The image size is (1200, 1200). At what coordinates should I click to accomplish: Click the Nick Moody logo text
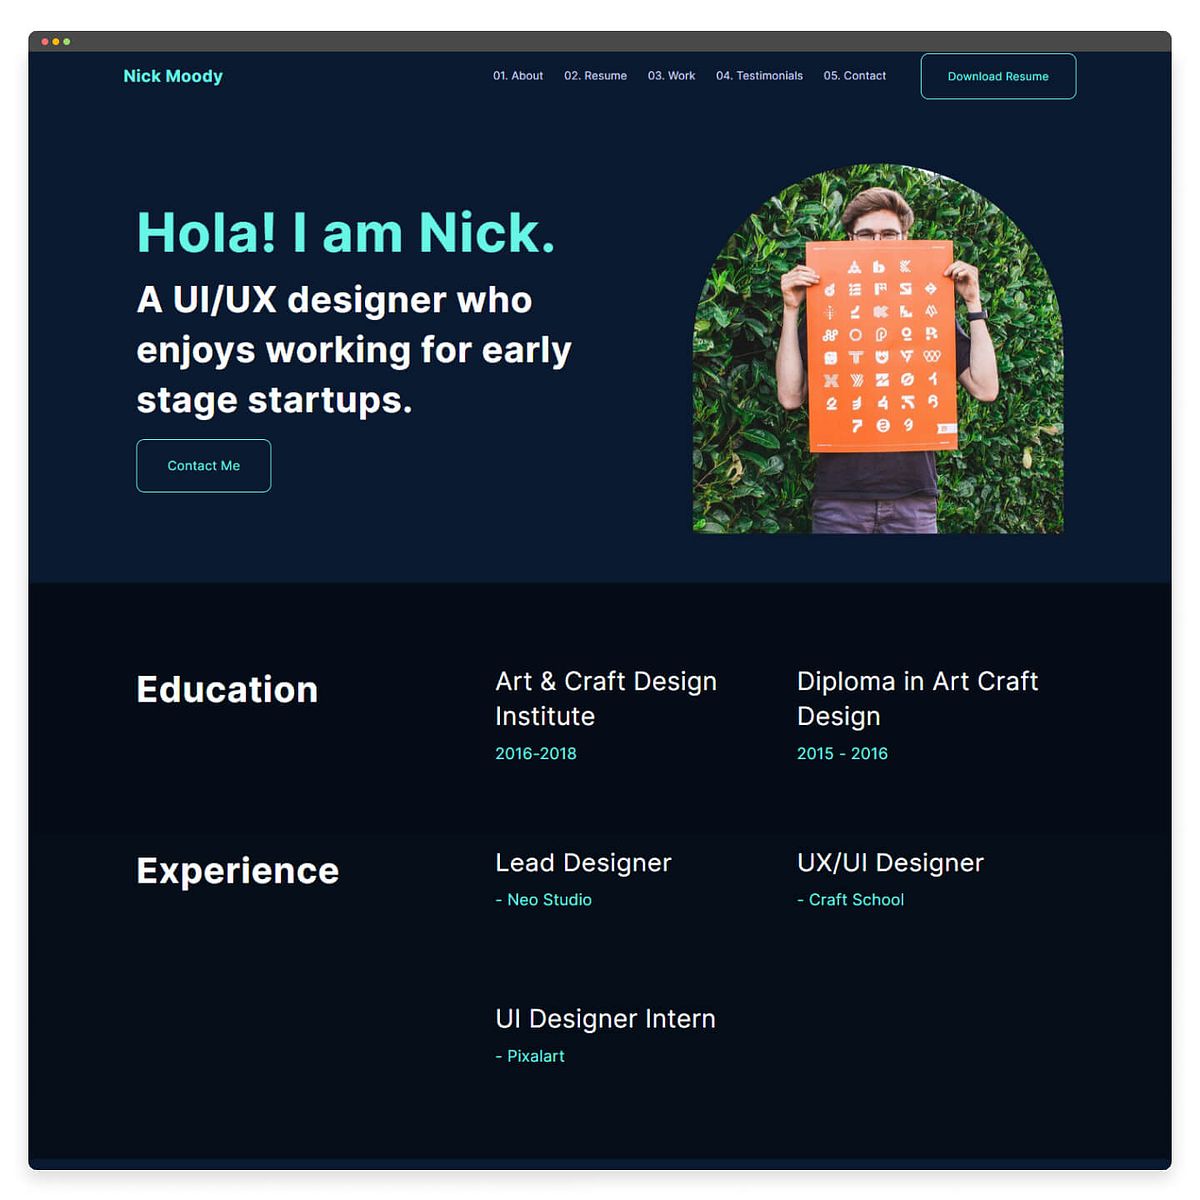pyautogui.click(x=173, y=76)
